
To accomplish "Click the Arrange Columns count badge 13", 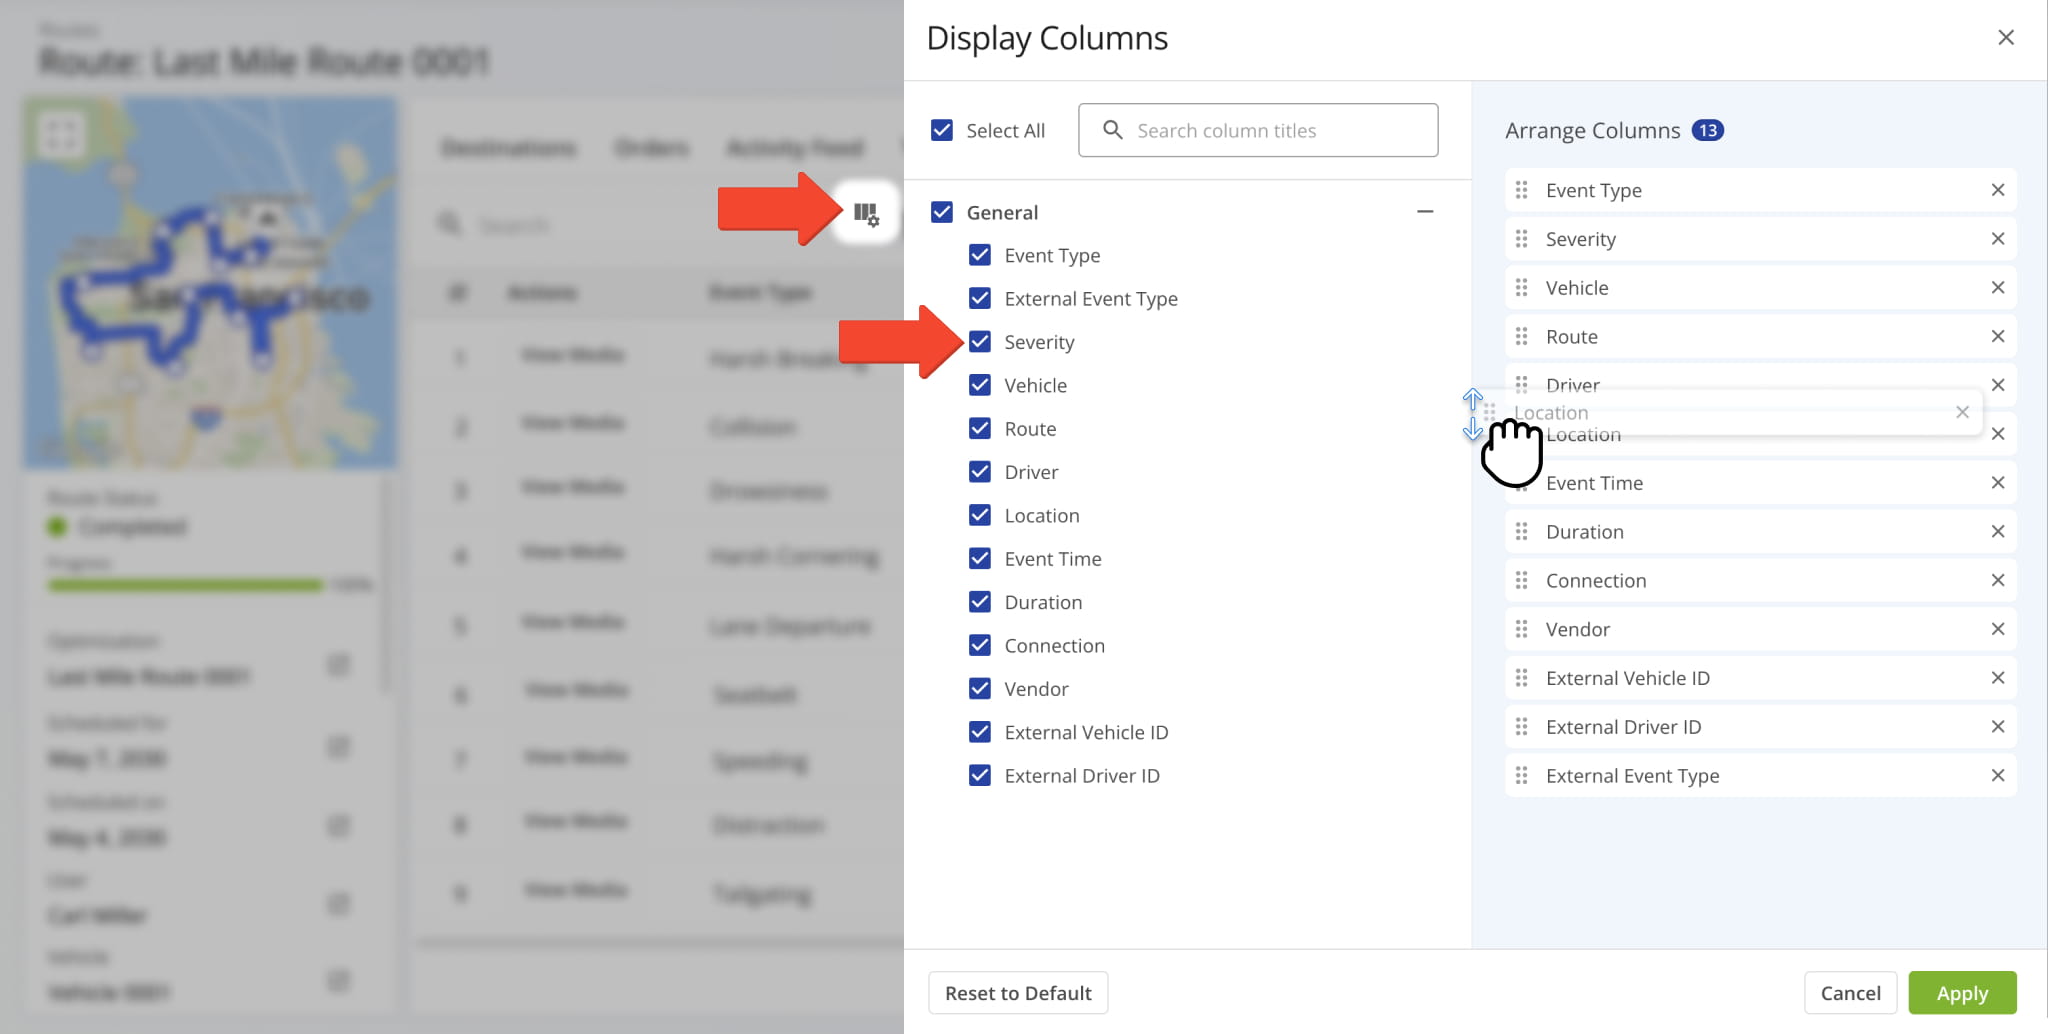I will point(1707,130).
